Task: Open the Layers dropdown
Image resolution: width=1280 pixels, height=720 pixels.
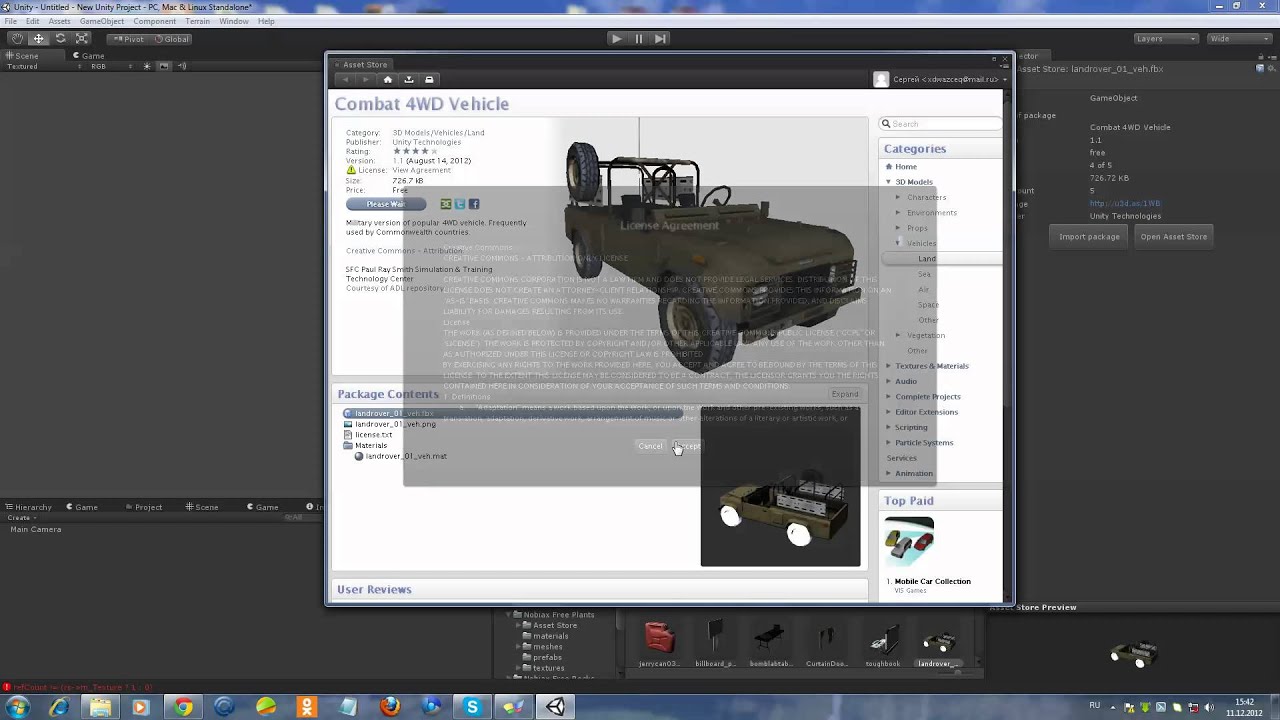Action: click(x=1165, y=39)
